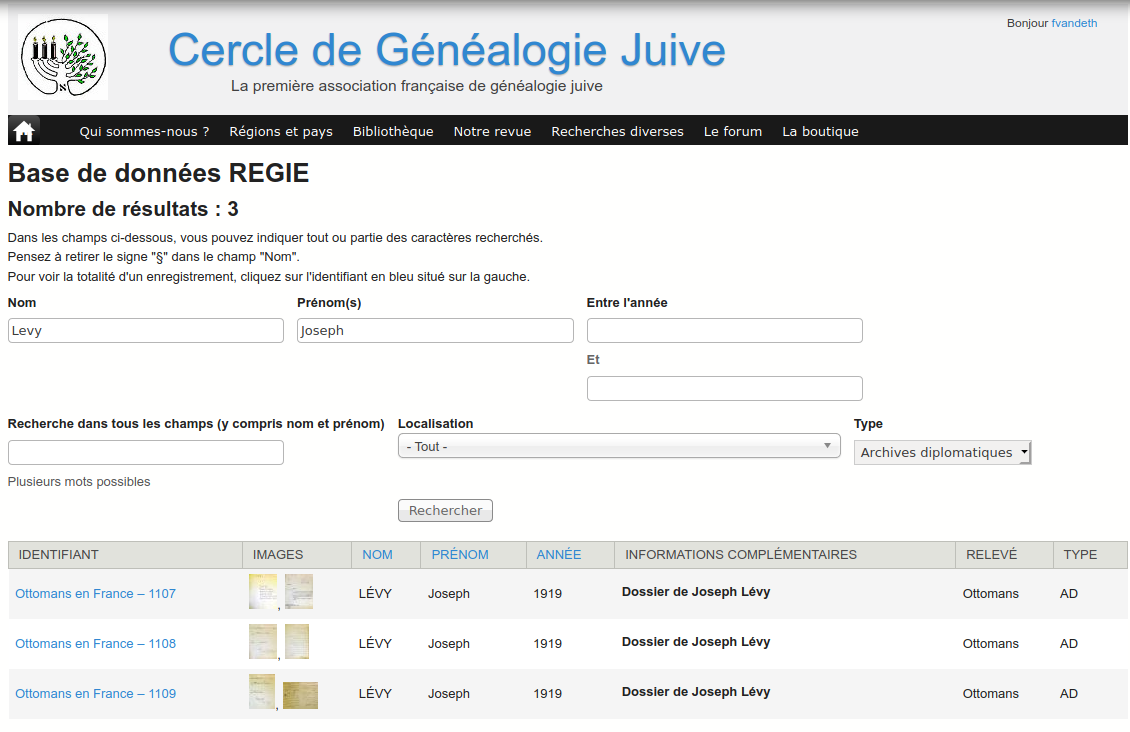Open the Recherches diverses menu
The height and width of the screenshot is (732, 1130).
pyautogui.click(x=618, y=131)
